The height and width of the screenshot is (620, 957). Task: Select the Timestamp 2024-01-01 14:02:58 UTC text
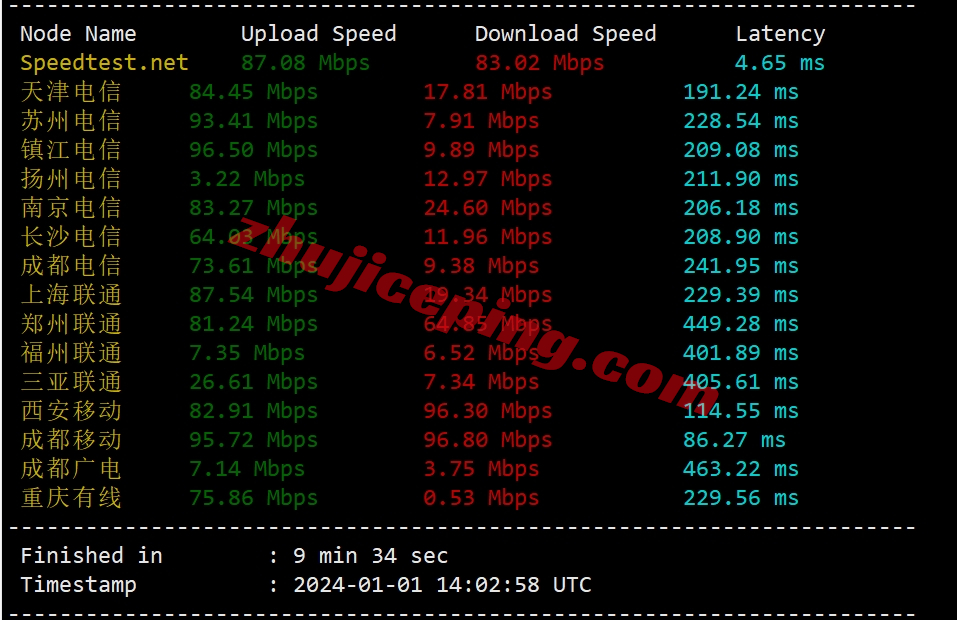pyautogui.click(x=442, y=585)
